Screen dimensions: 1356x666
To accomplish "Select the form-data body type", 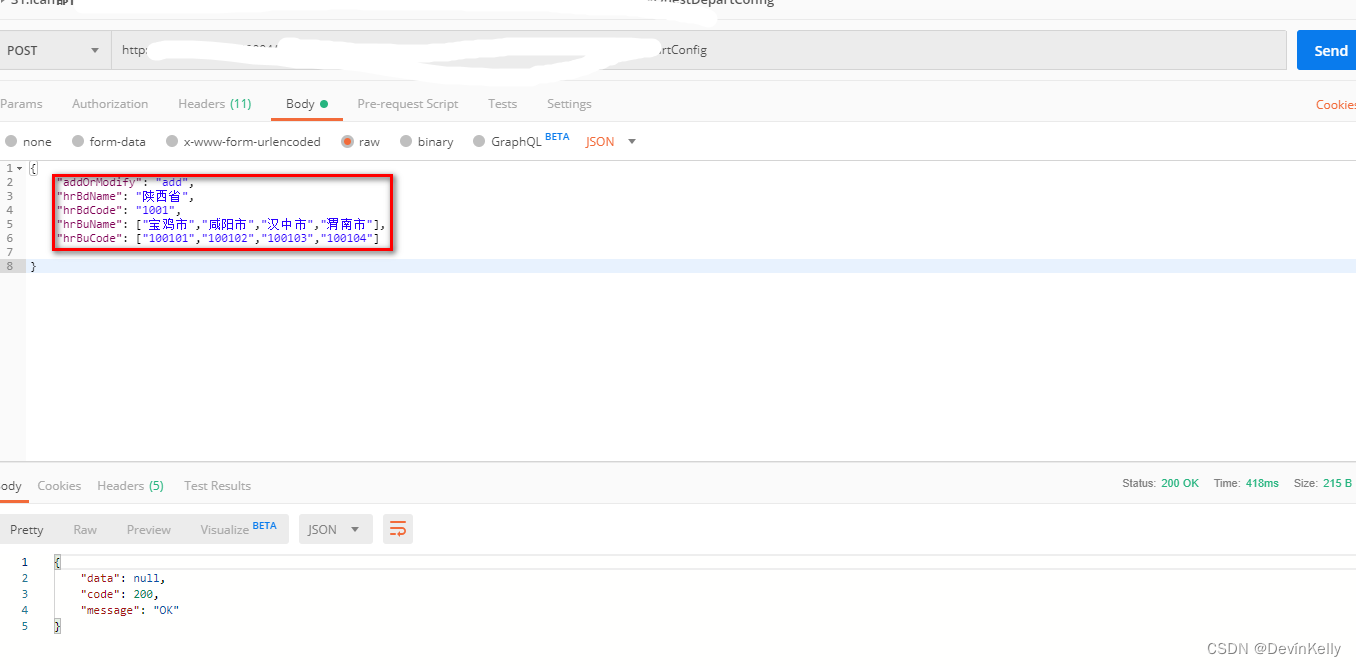I will pos(109,141).
